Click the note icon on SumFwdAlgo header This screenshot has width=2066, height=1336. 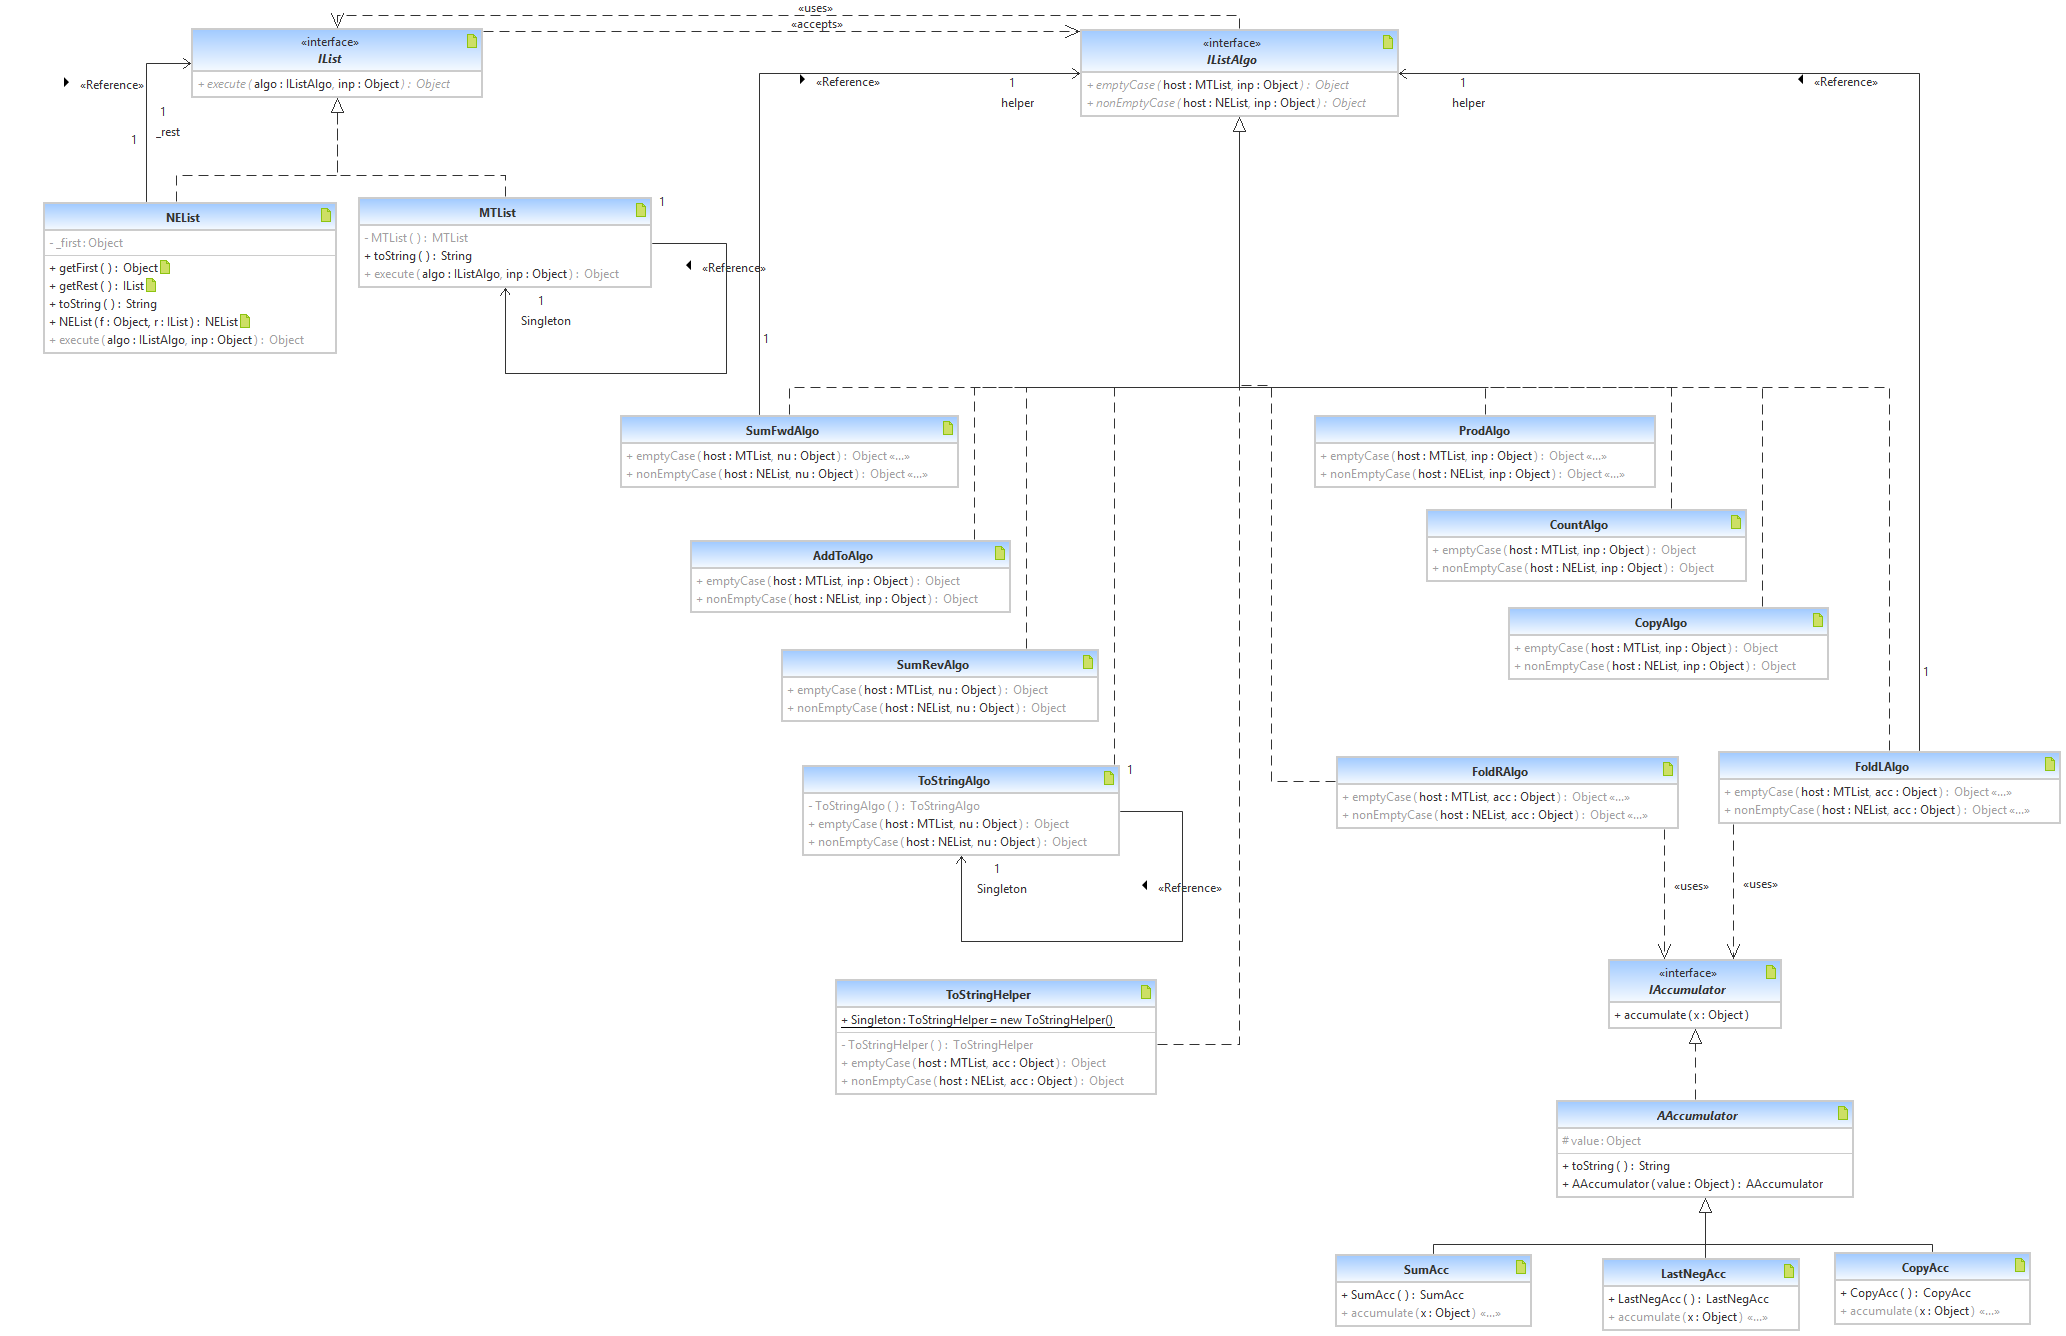948,428
